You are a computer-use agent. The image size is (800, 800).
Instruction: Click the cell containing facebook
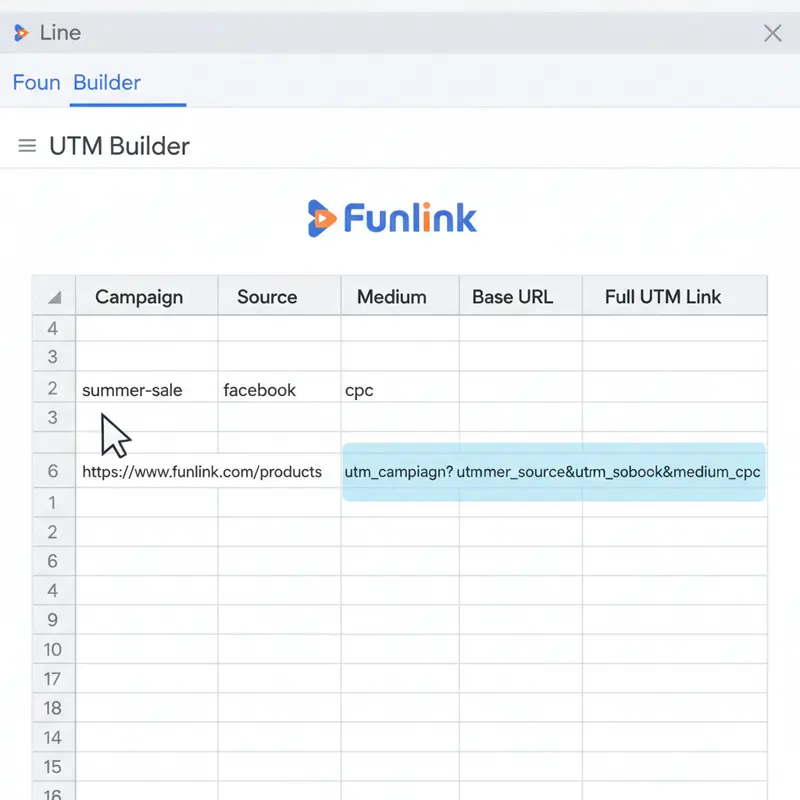pos(260,389)
